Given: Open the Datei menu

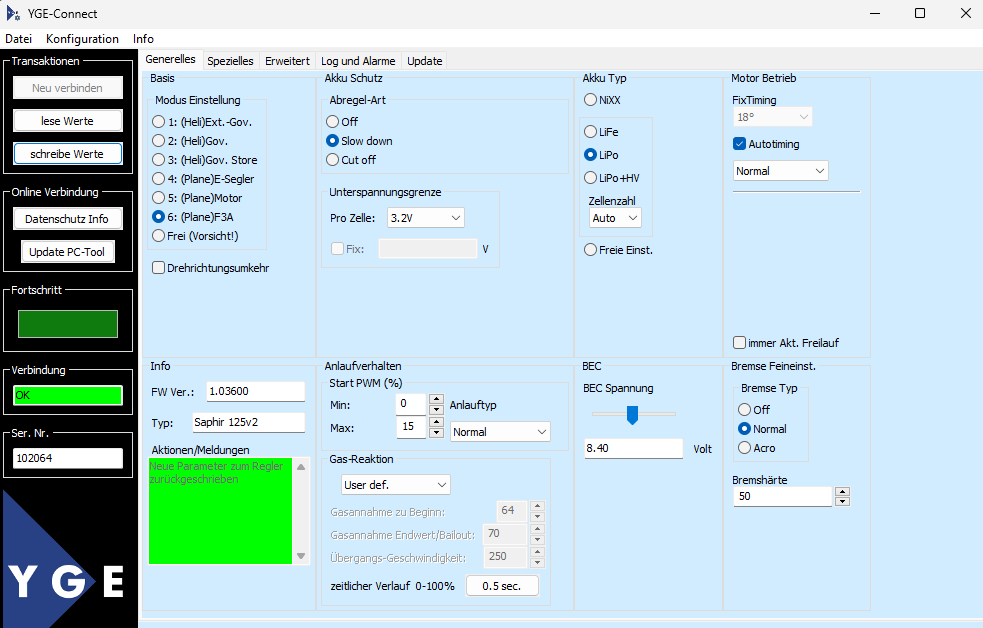Looking at the screenshot, I should tap(18, 39).
